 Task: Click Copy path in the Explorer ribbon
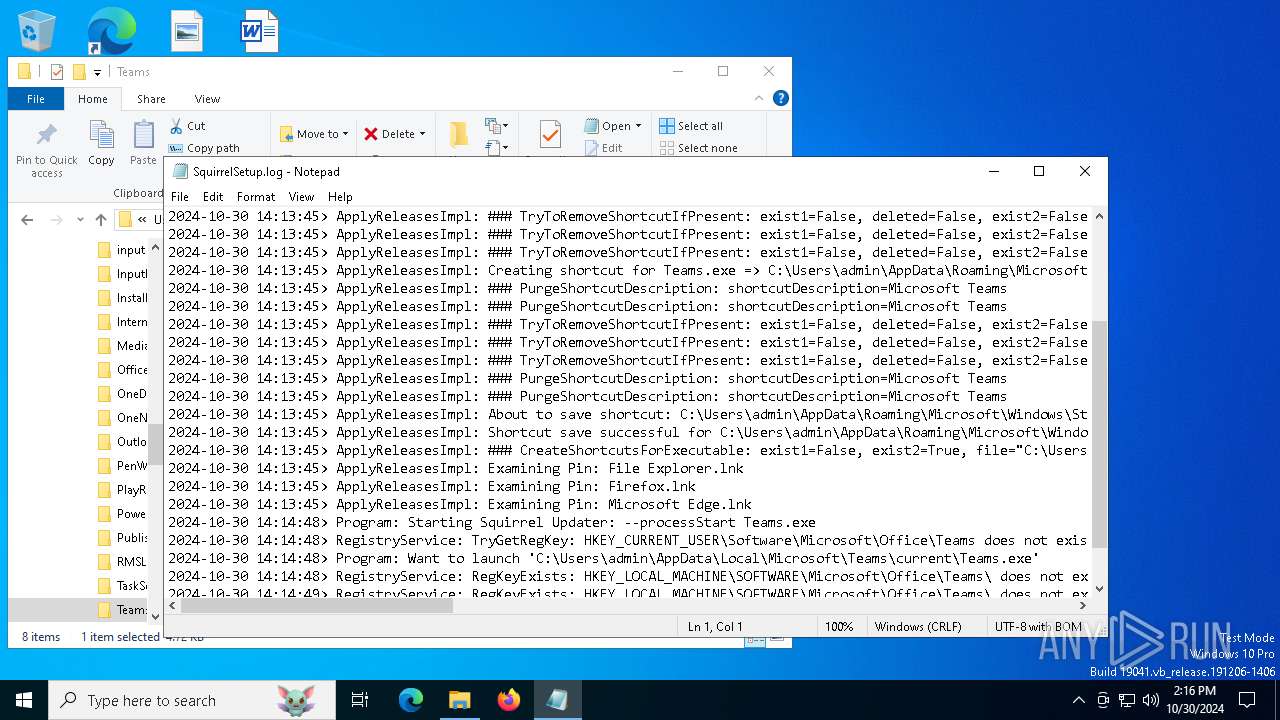click(x=204, y=148)
